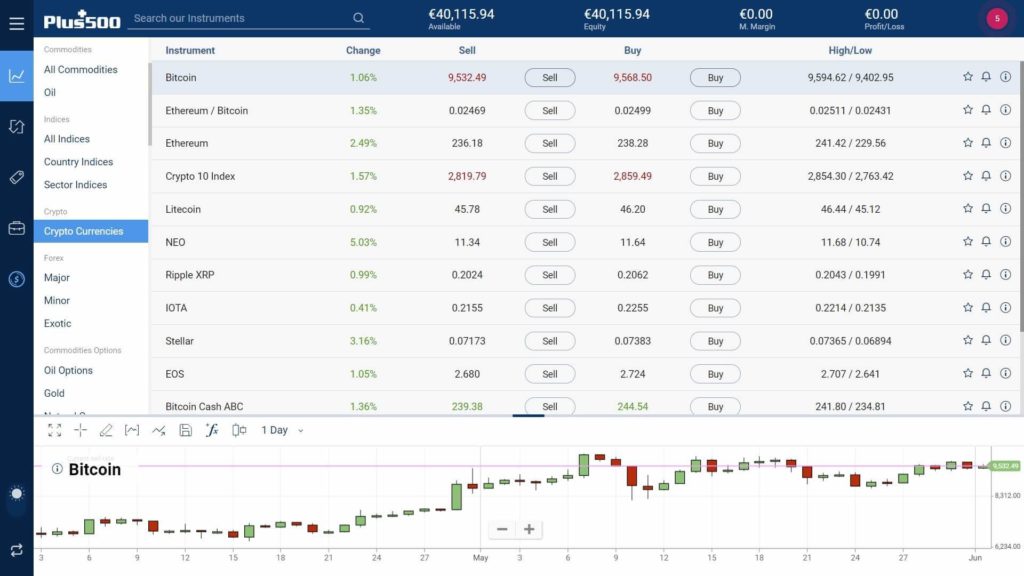1024x576 pixels.
Task: Select Exotic forex category
Action: (57, 323)
